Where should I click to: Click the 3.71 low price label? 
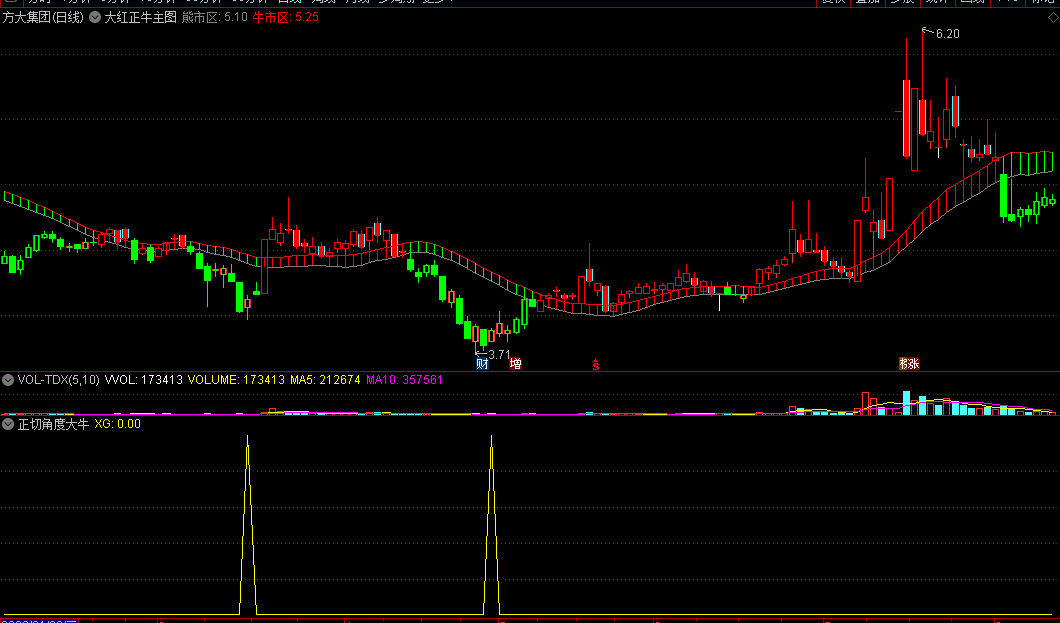(499, 354)
